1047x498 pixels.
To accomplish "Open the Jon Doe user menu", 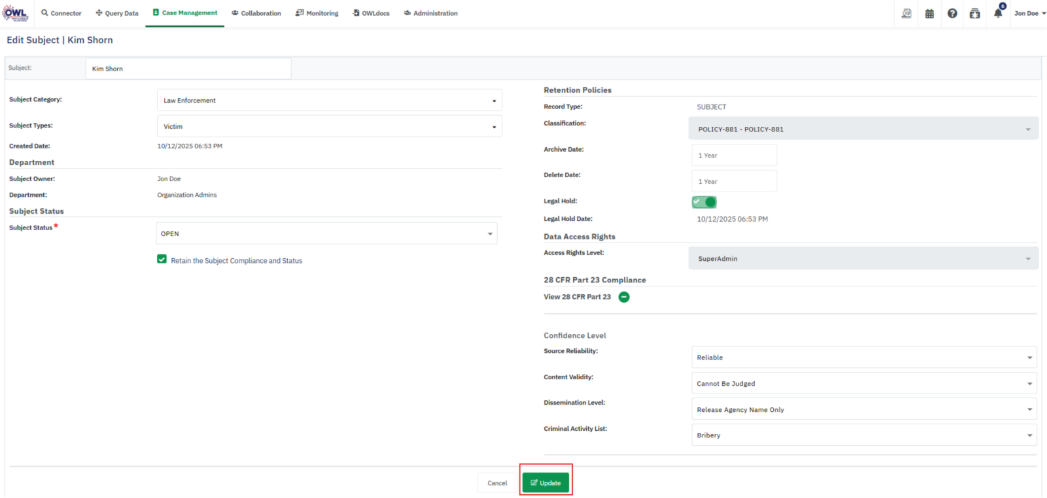I will (1029, 13).
